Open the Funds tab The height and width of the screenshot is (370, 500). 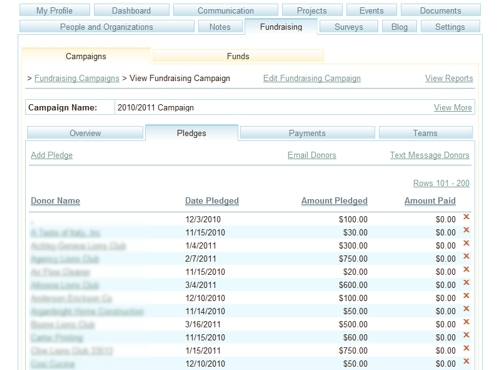[x=238, y=56]
